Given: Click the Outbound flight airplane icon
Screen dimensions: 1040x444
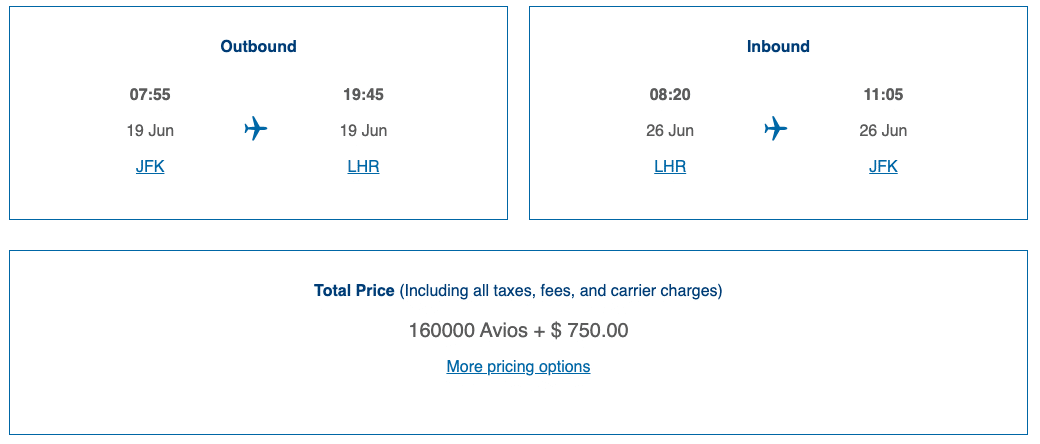Looking at the screenshot, I should pos(256,129).
